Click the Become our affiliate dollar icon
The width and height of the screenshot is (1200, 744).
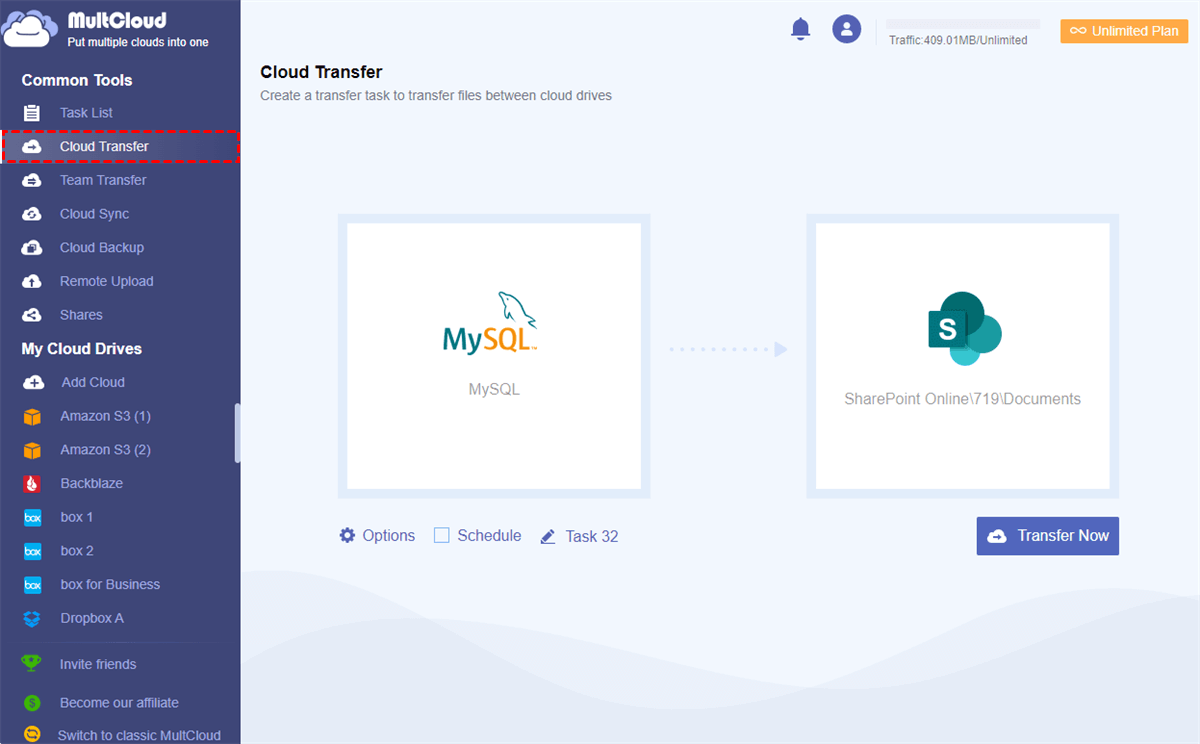(x=32, y=703)
